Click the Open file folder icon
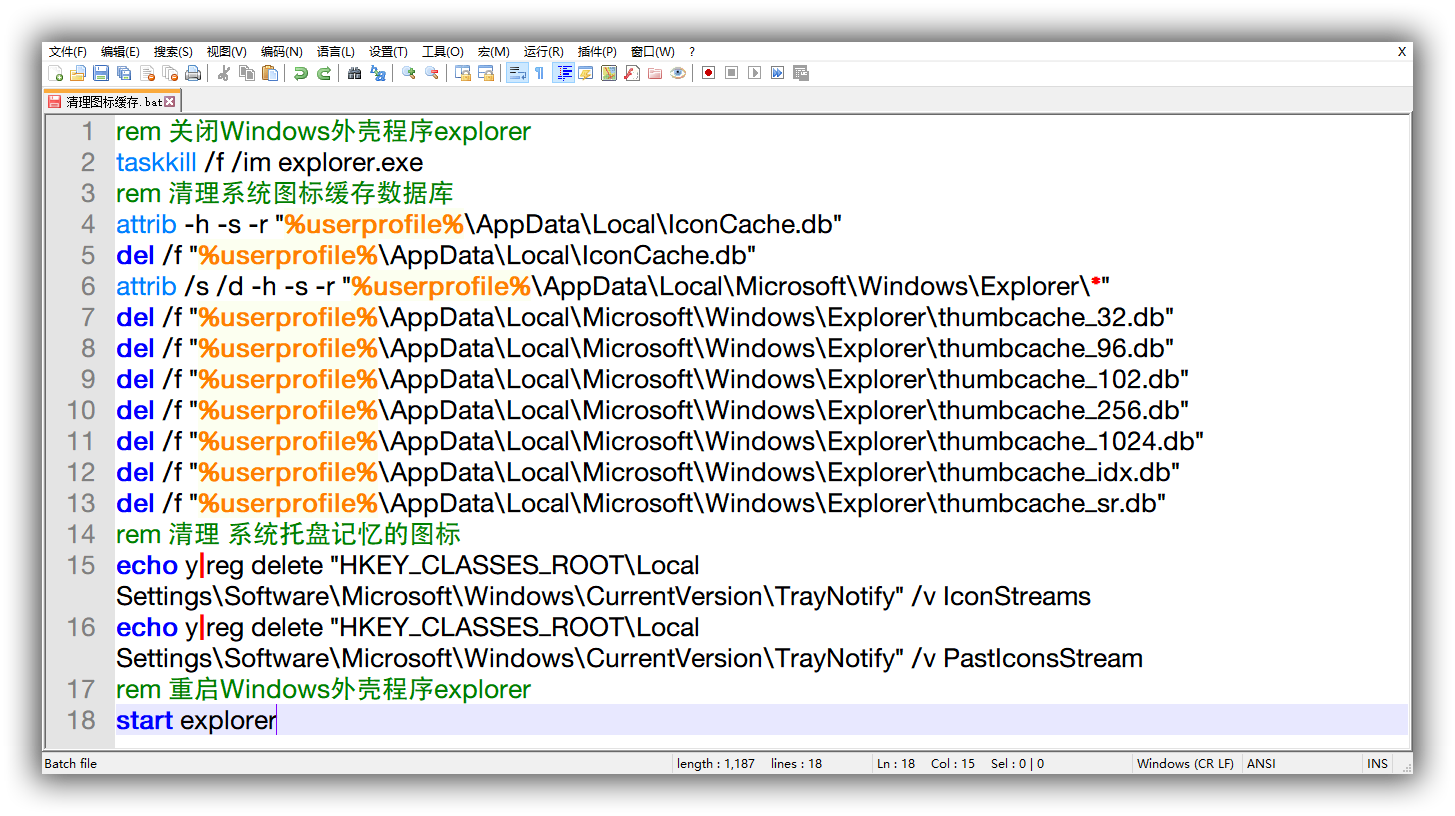1455x816 pixels. pyautogui.click(x=78, y=73)
